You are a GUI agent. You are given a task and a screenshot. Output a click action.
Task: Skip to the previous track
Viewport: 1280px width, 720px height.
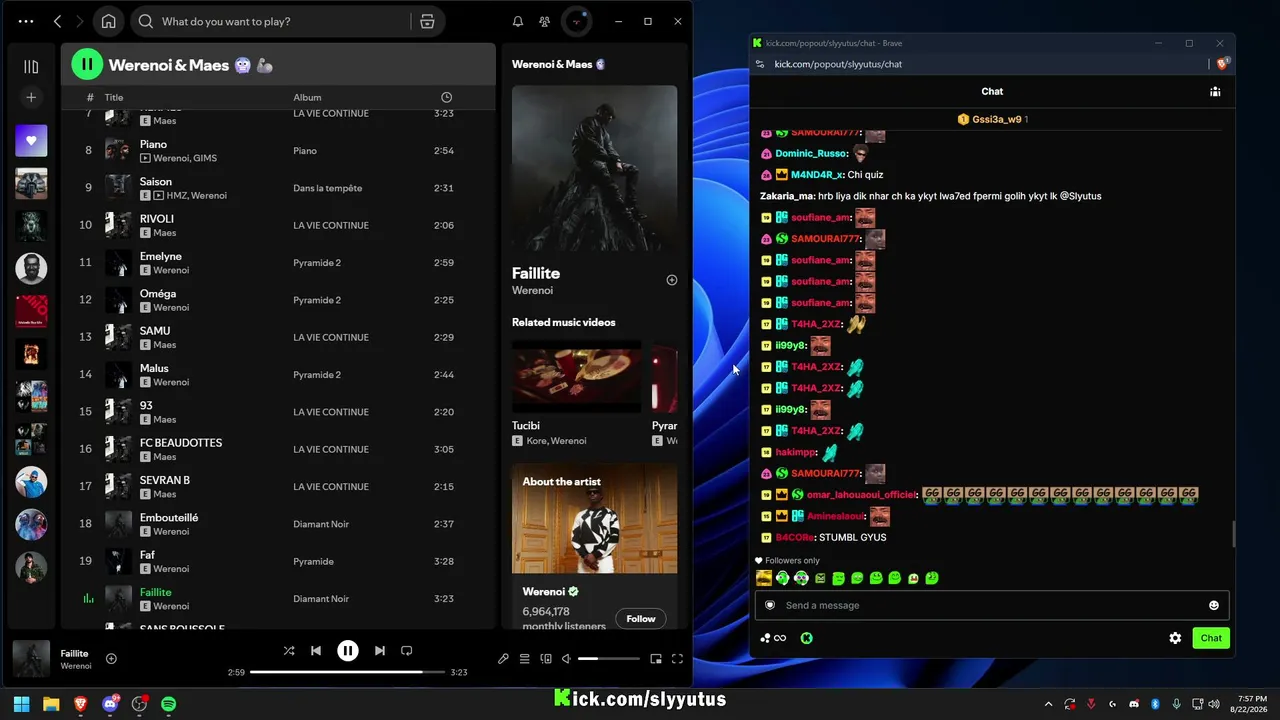coord(316,651)
